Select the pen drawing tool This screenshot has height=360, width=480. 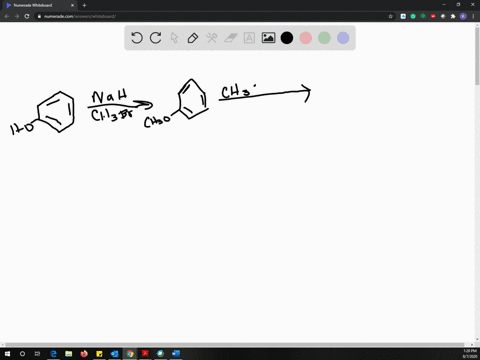click(193, 38)
